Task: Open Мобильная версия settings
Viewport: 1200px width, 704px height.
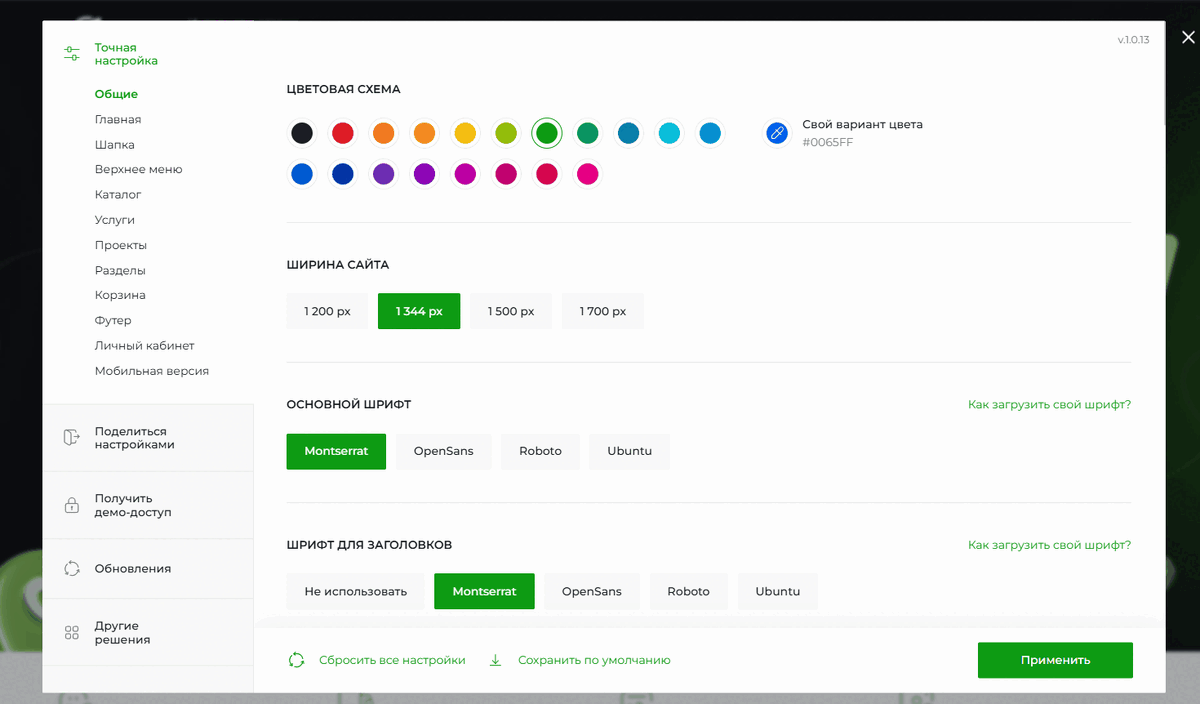Action: coord(152,371)
